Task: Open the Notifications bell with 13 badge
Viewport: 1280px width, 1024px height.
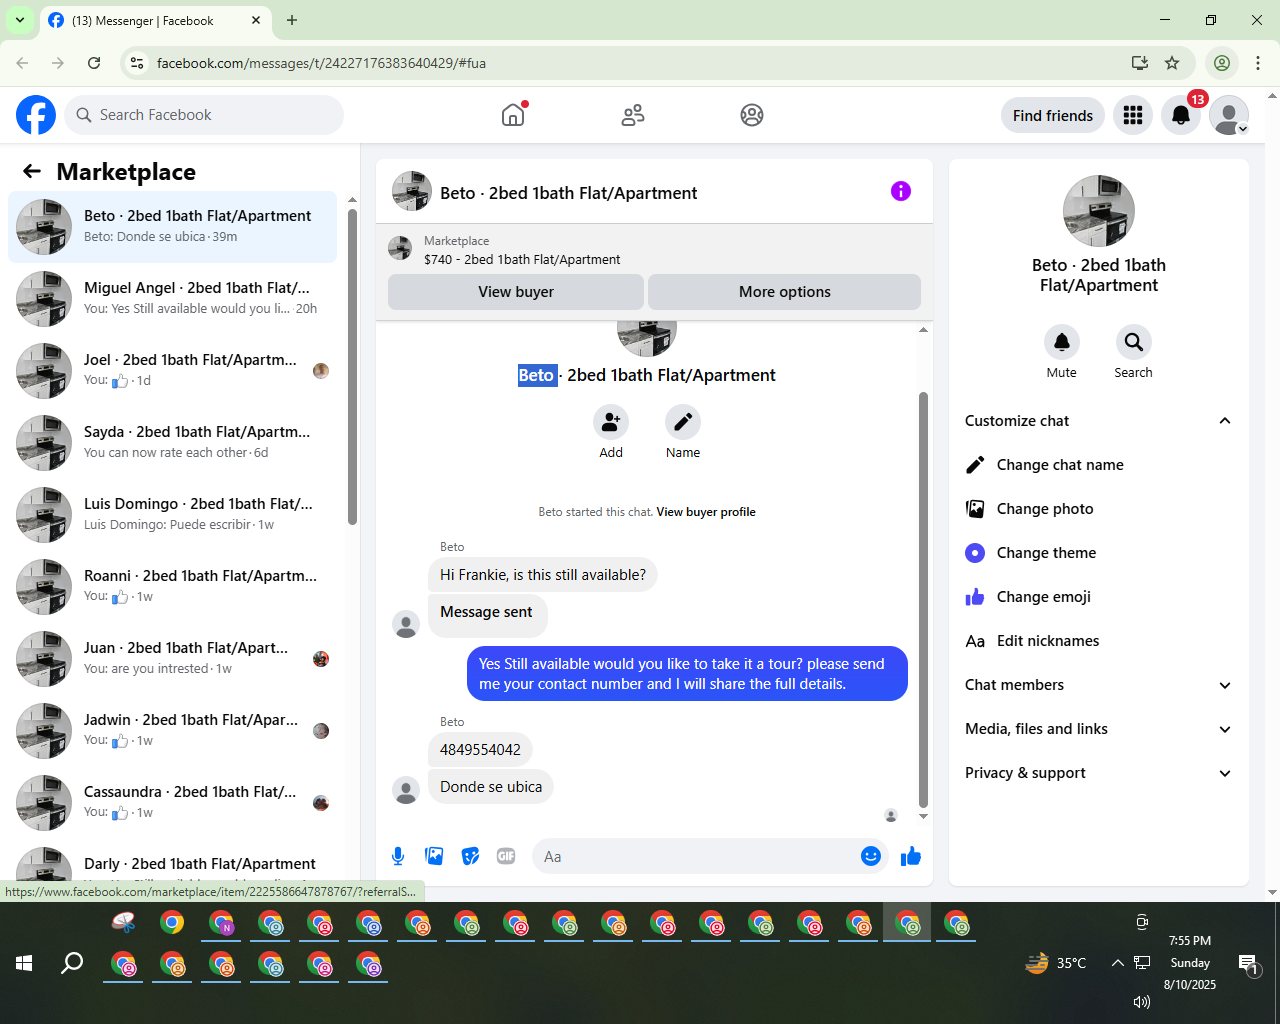Action: point(1181,115)
